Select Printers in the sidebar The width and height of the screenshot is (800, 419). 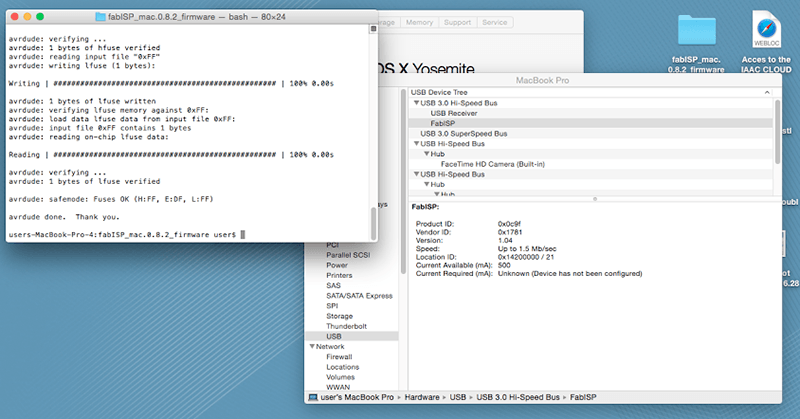(339, 275)
